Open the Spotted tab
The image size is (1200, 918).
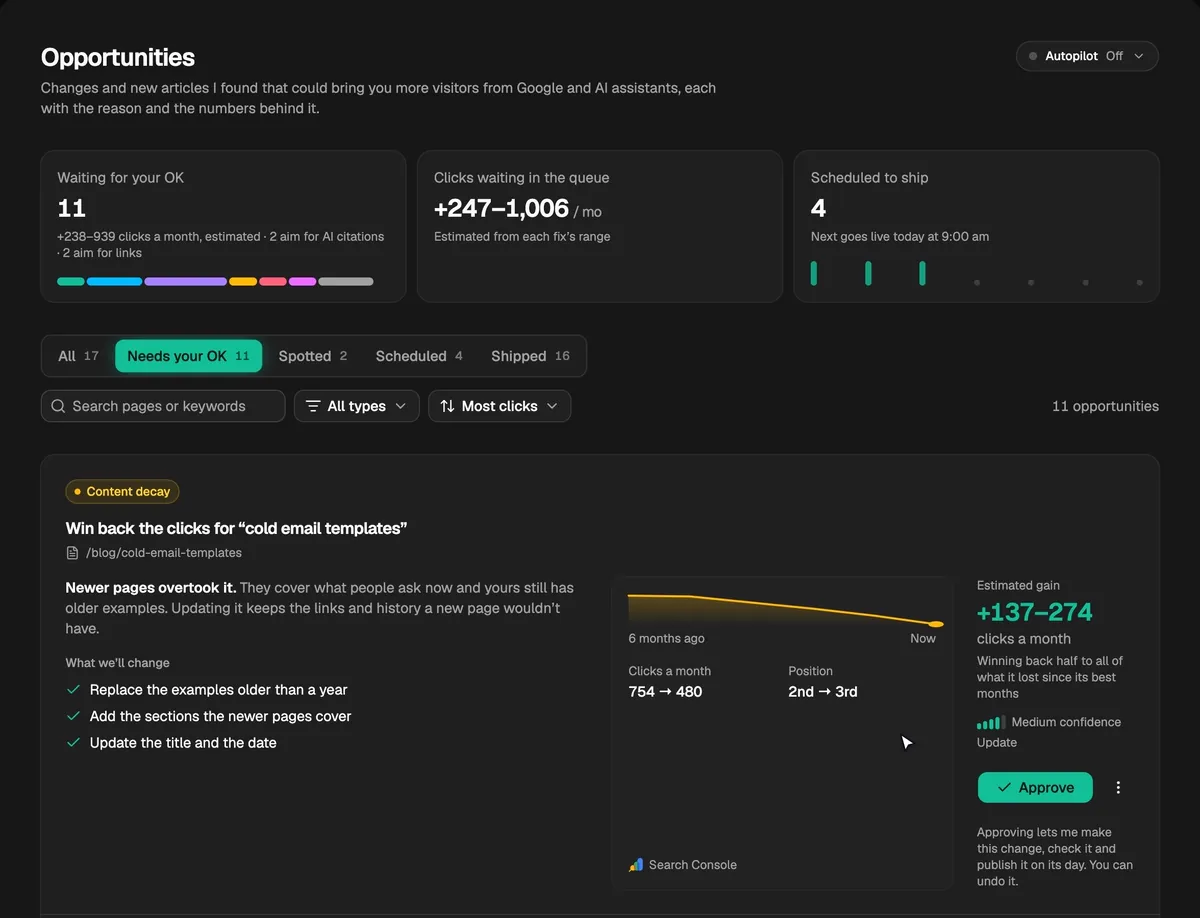coord(313,356)
